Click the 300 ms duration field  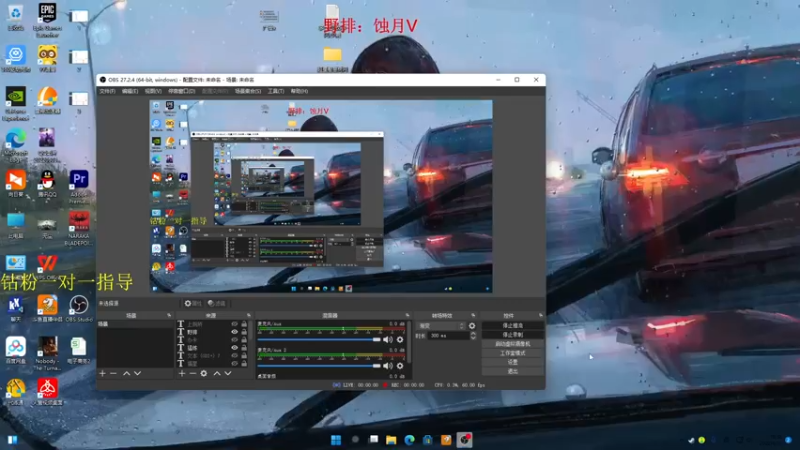point(447,336)
